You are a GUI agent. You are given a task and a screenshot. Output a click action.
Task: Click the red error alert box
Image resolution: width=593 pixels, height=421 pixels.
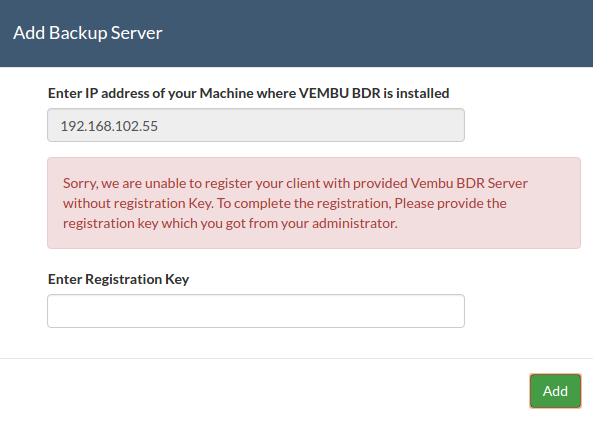tap(314, 203)
